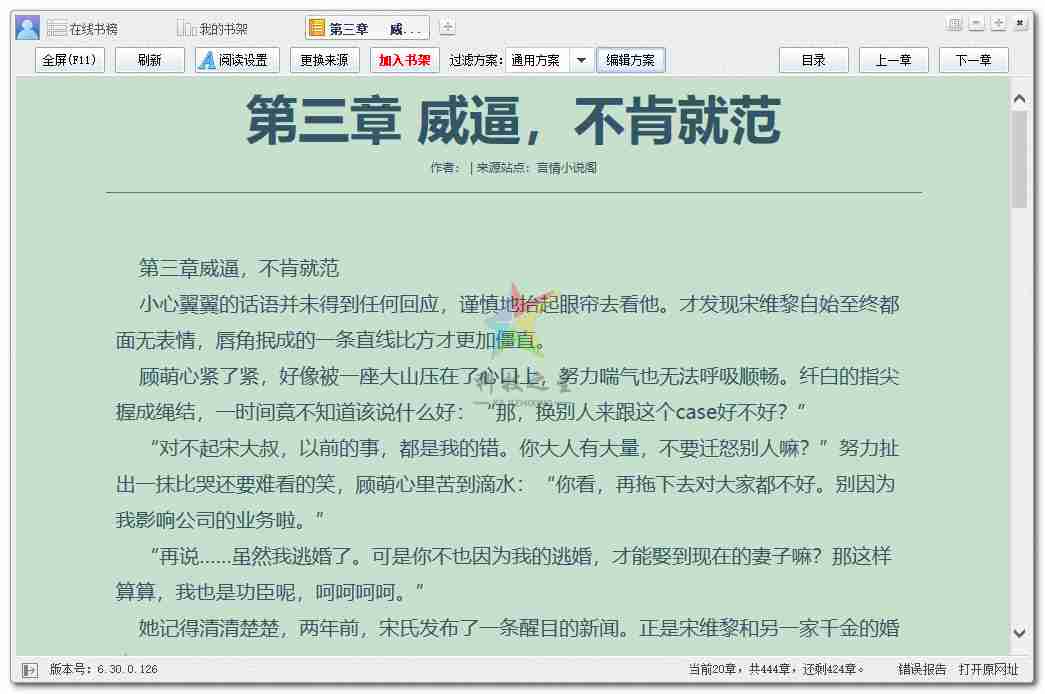Select the 通用方案 combo box field
1045x694 pixels.
click(537, 60)
